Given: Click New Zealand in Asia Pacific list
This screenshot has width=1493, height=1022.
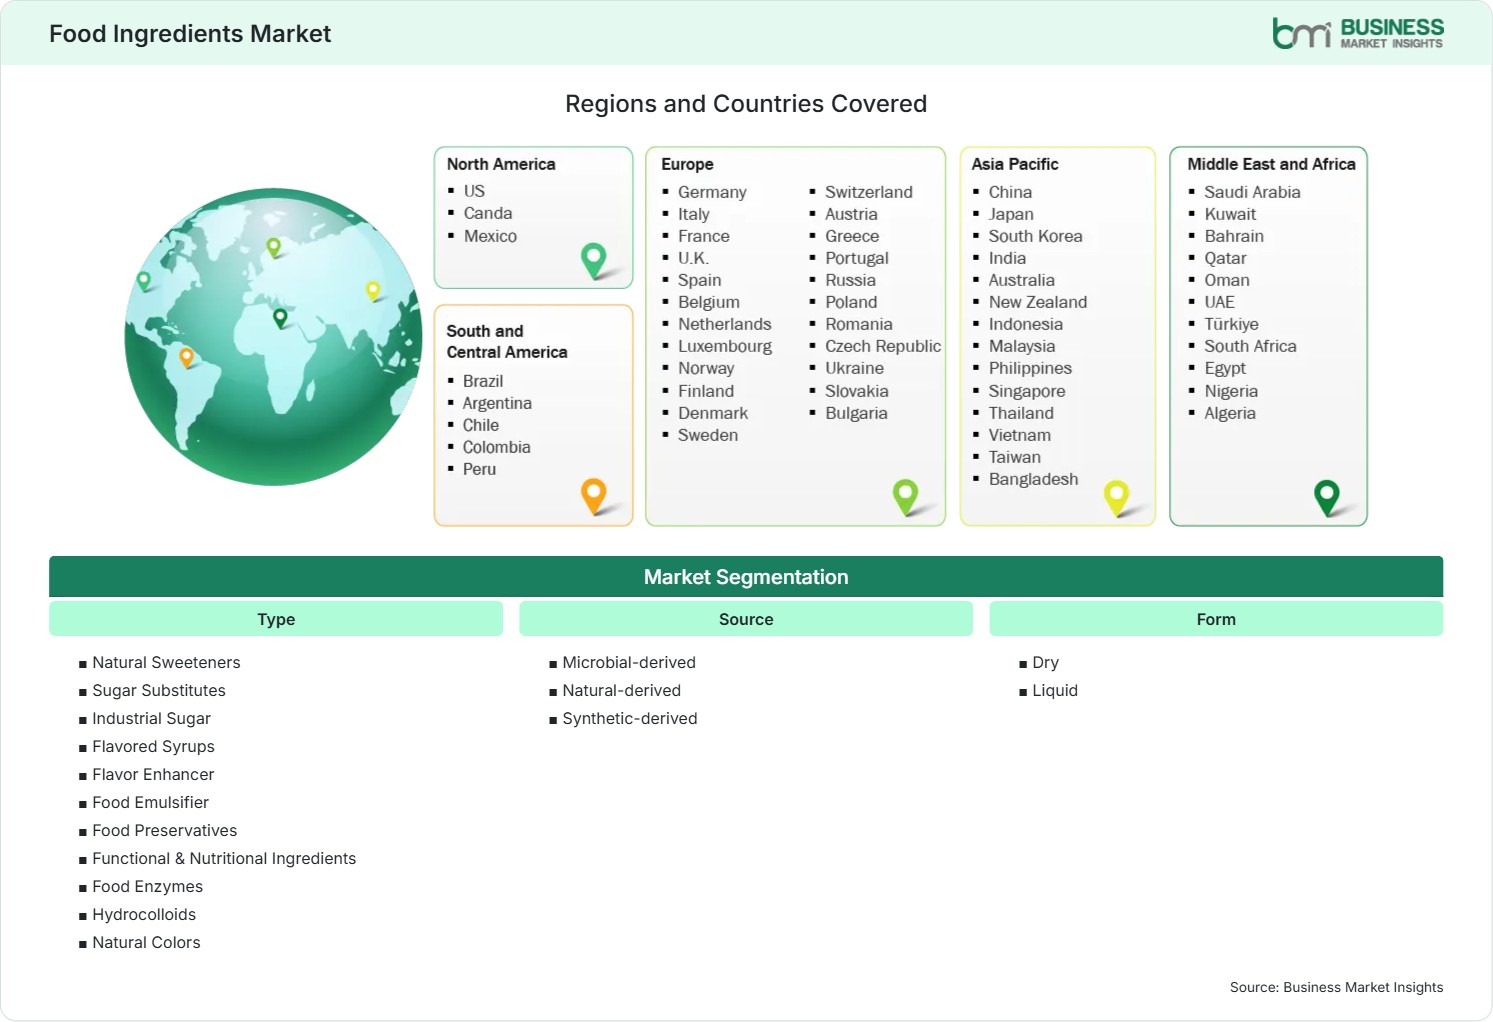Looking at the screenshot, I should [x=1038, y=302].
